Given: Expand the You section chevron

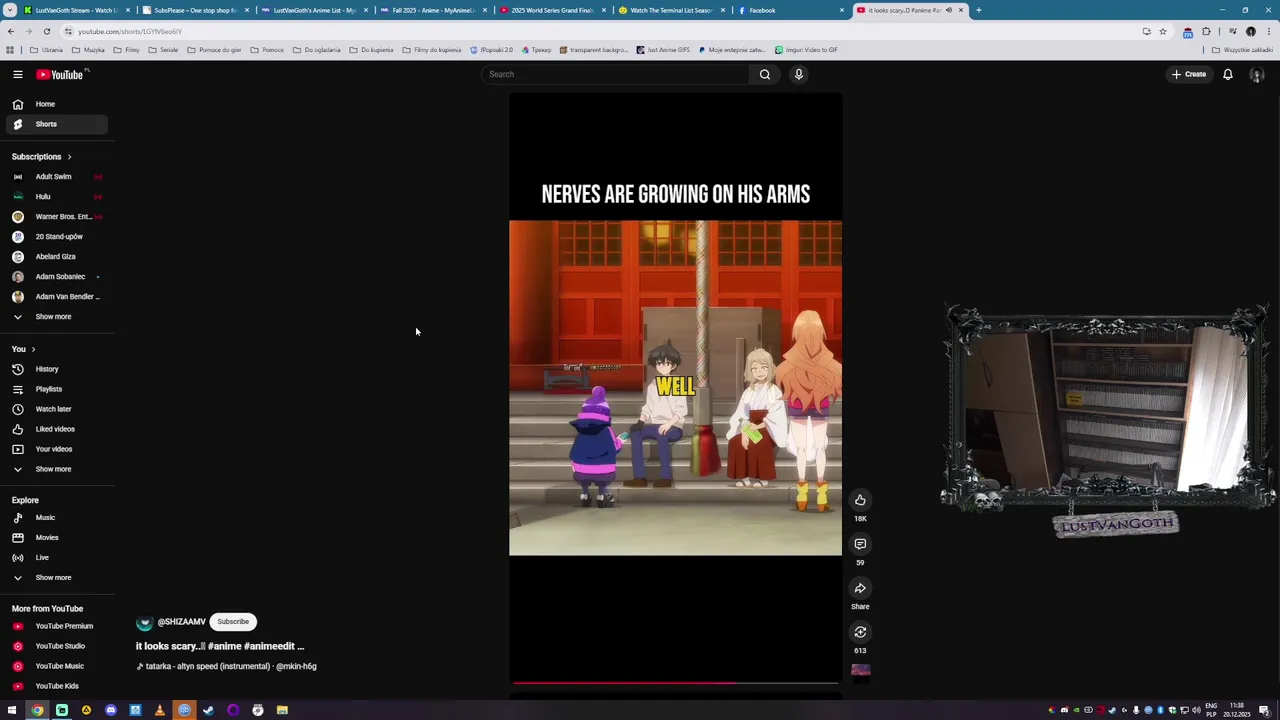Looking at the screenshot, I should [33, 349].
